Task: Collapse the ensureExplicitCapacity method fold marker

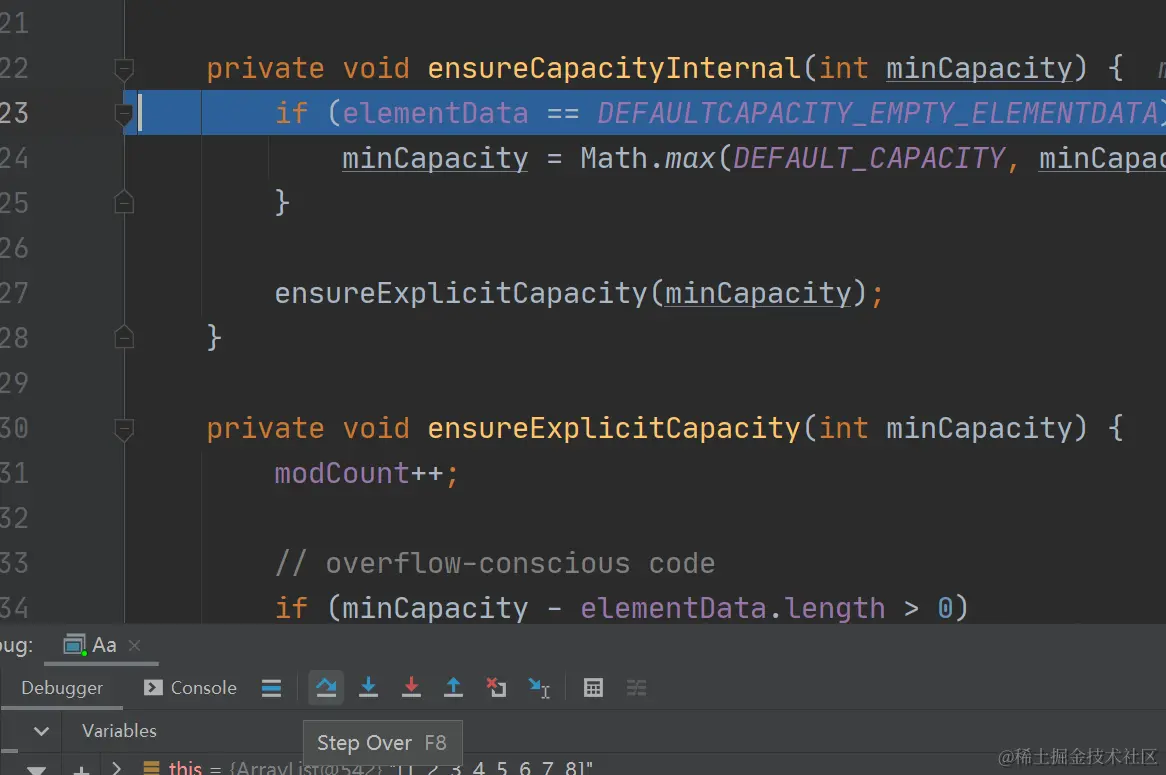Action: click(x=124, y=429)
